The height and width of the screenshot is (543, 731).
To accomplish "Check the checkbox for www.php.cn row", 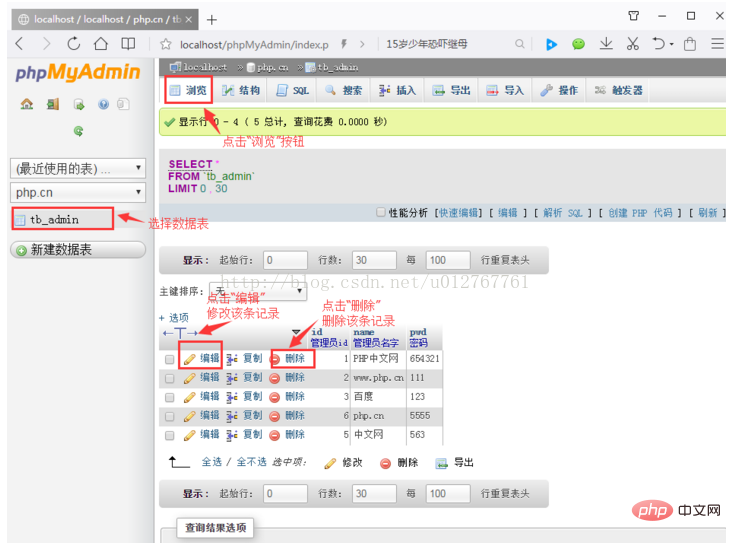I will pos(169,378).
